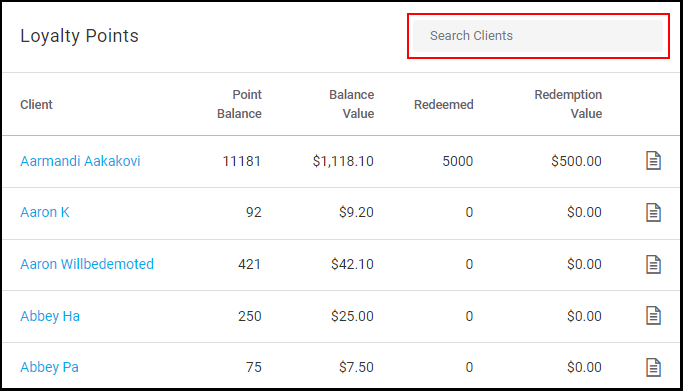
Task: Sort by the Balance Value column header
Action: click(351, 104)
